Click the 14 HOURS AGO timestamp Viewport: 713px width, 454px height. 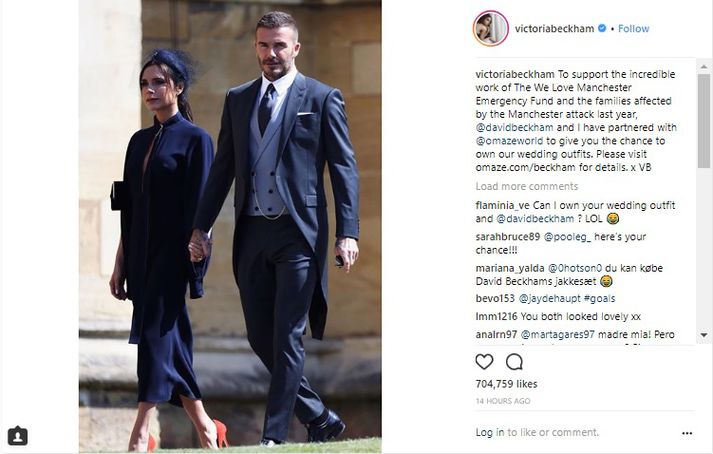point(503,401)
